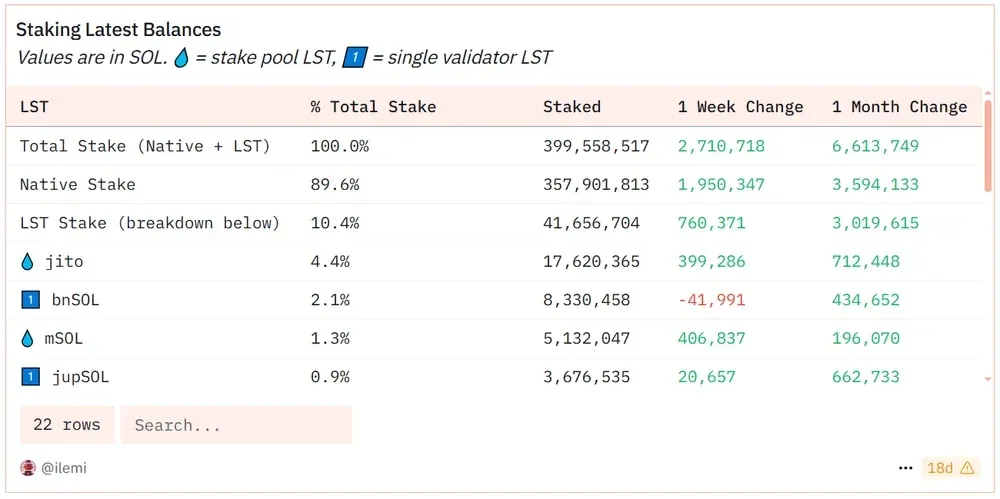Click the blue validator icon beside bnSOL
1000x499 pixels.
pyautogui.click(x=31, y=300)
